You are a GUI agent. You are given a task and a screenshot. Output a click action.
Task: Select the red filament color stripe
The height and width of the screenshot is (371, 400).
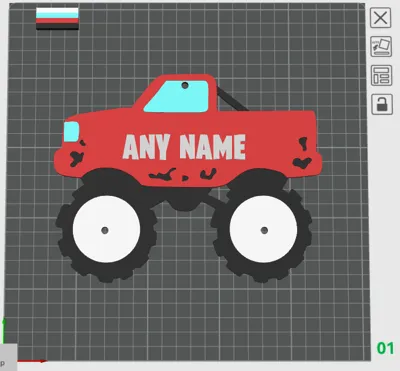coord(57,21)
